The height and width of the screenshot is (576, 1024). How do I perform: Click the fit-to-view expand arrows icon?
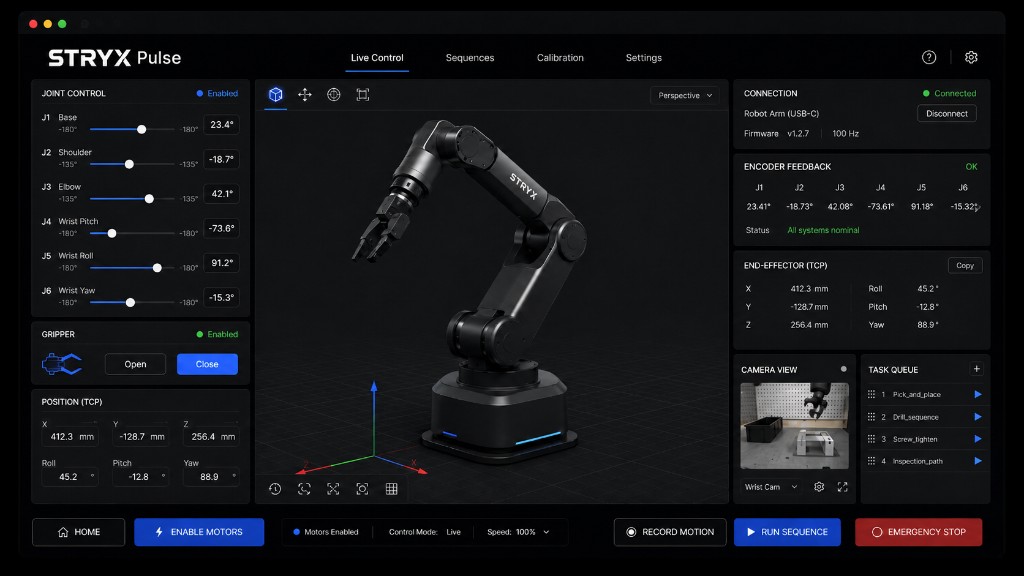point(333,488)
